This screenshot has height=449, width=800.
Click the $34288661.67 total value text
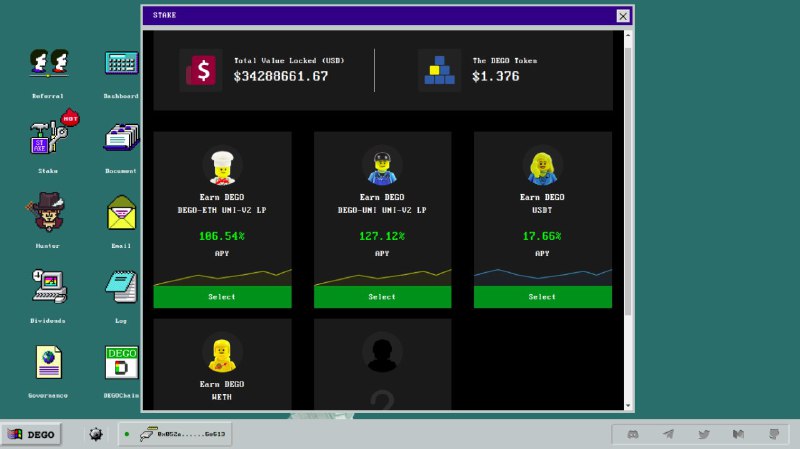tap(281, 77)
